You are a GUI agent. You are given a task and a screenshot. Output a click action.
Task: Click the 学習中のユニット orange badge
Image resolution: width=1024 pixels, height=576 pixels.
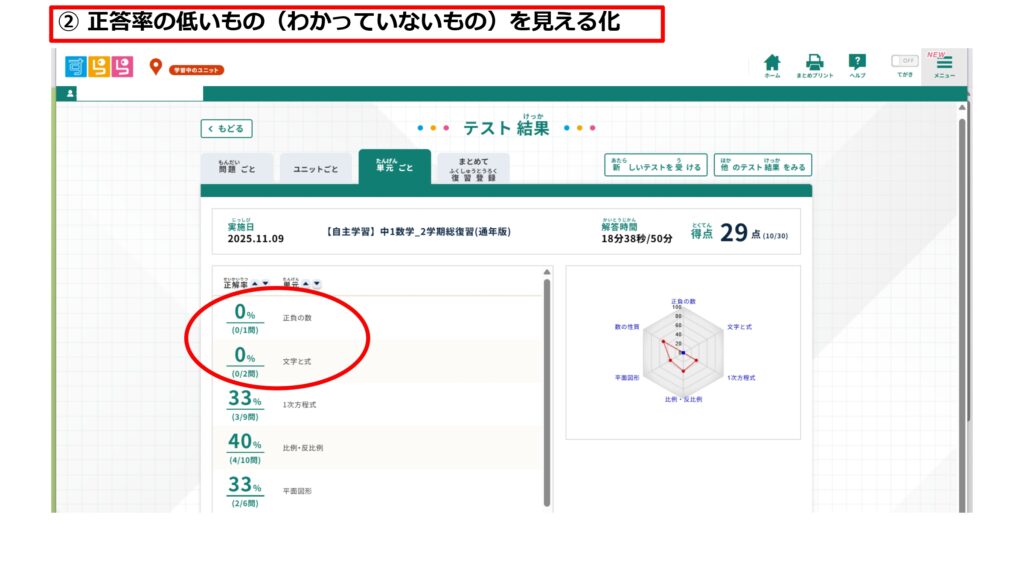(196, 70)
